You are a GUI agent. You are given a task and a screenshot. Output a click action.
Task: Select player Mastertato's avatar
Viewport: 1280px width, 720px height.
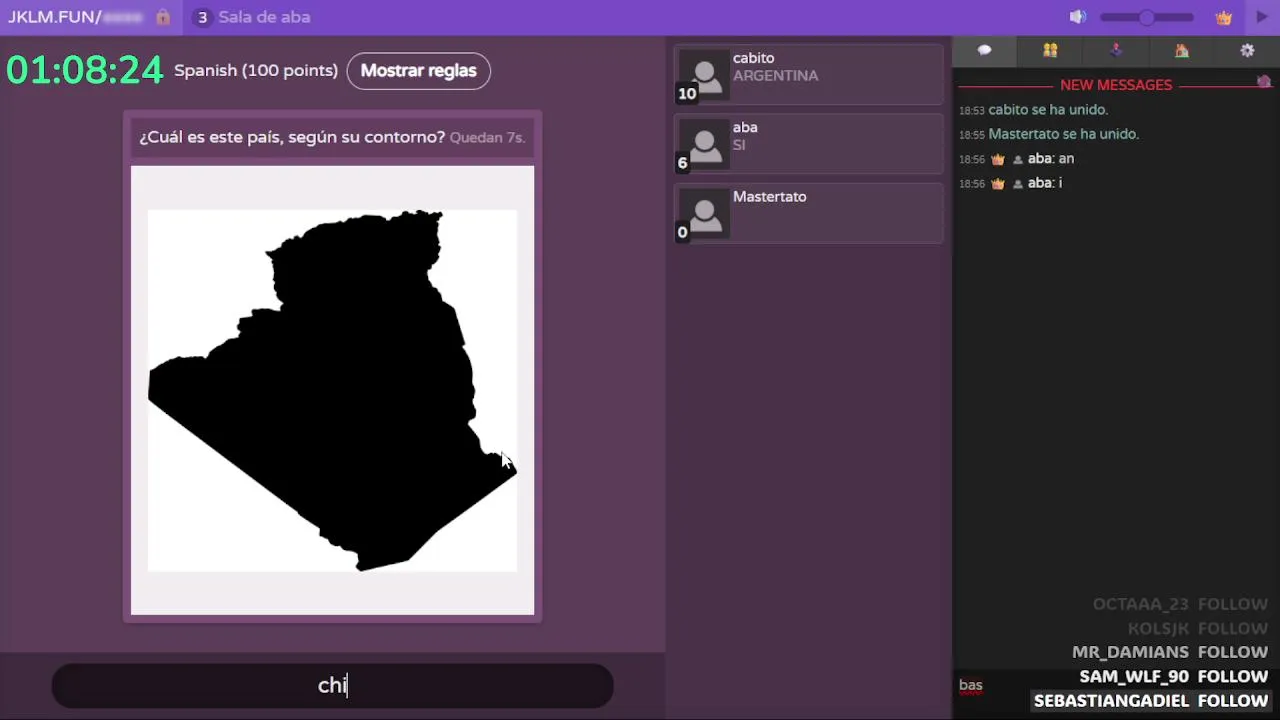pyautogui.click(x=704, y=213)
